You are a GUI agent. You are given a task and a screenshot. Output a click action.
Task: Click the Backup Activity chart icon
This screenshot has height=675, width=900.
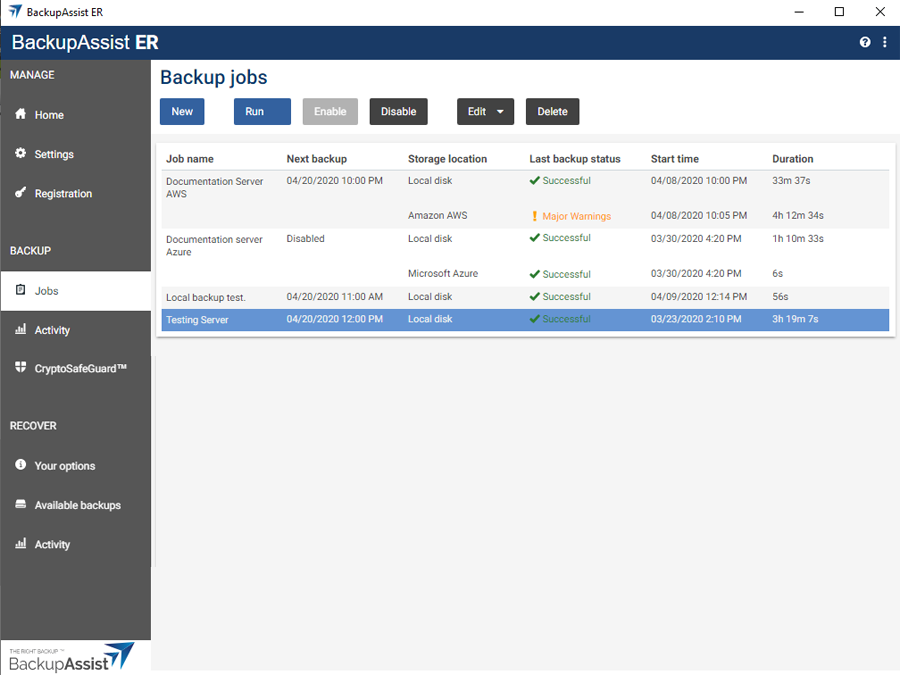click(21, 329)
